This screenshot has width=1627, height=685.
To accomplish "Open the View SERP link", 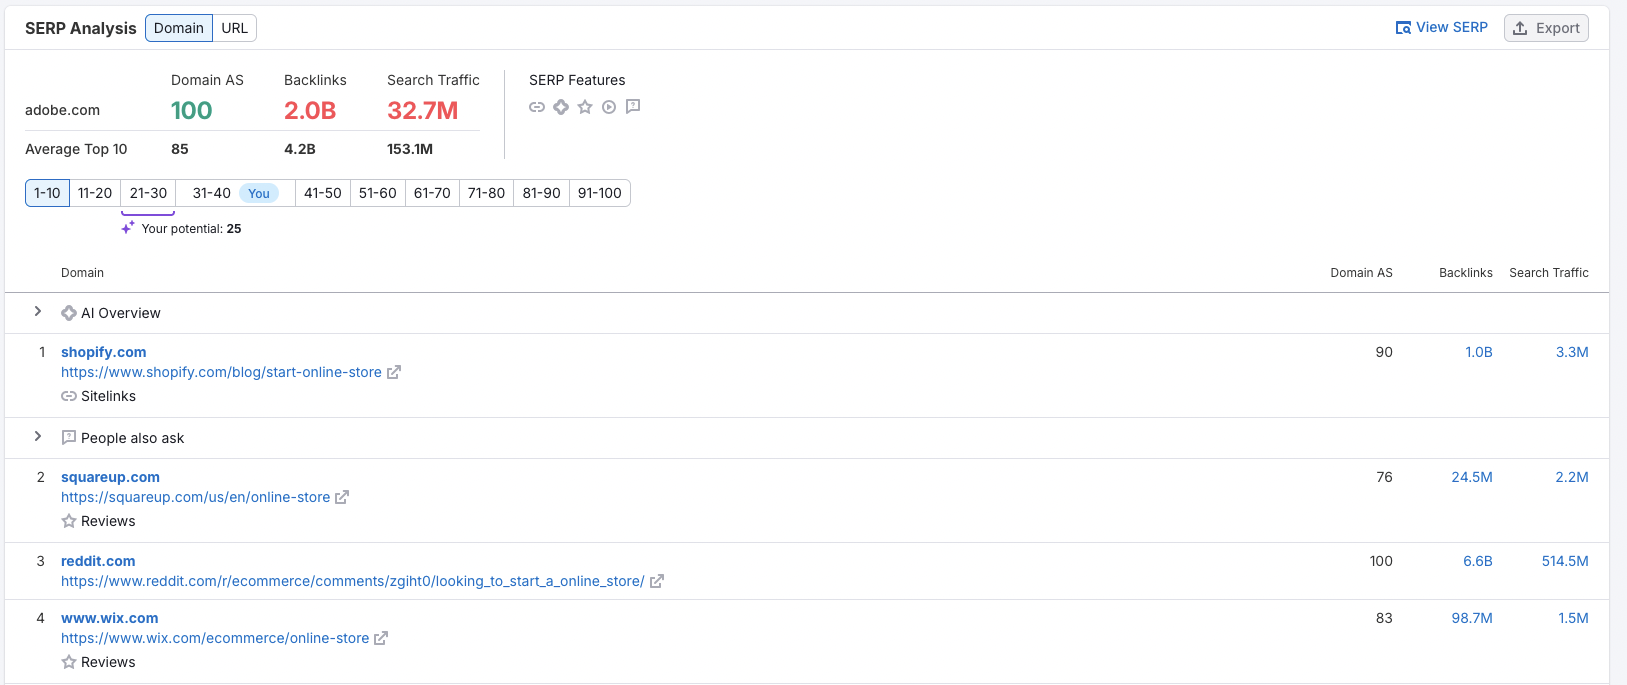I will coord(1441,28).
